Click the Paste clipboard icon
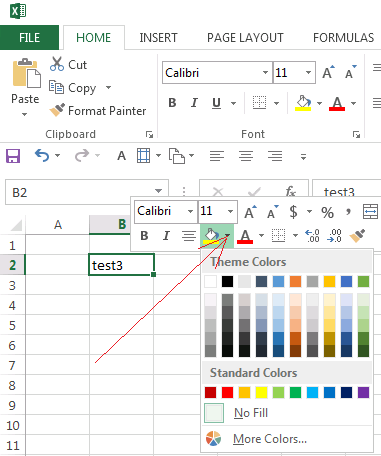 (x=27, y=73)
